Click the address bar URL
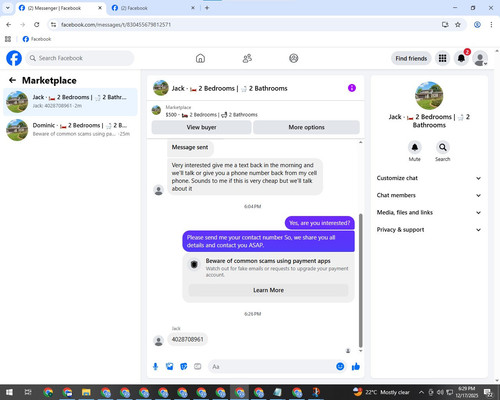500x400 pixels. click(x=116, y=25)
